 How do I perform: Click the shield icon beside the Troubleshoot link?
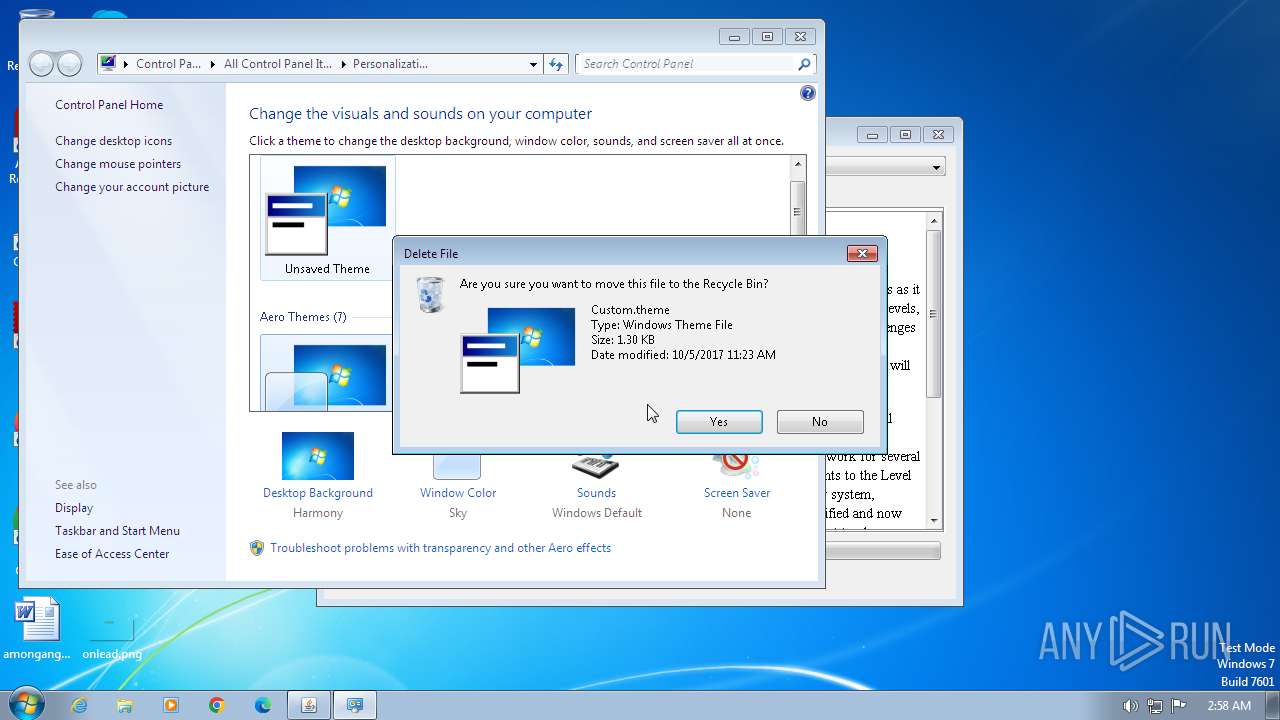point(257,548)
